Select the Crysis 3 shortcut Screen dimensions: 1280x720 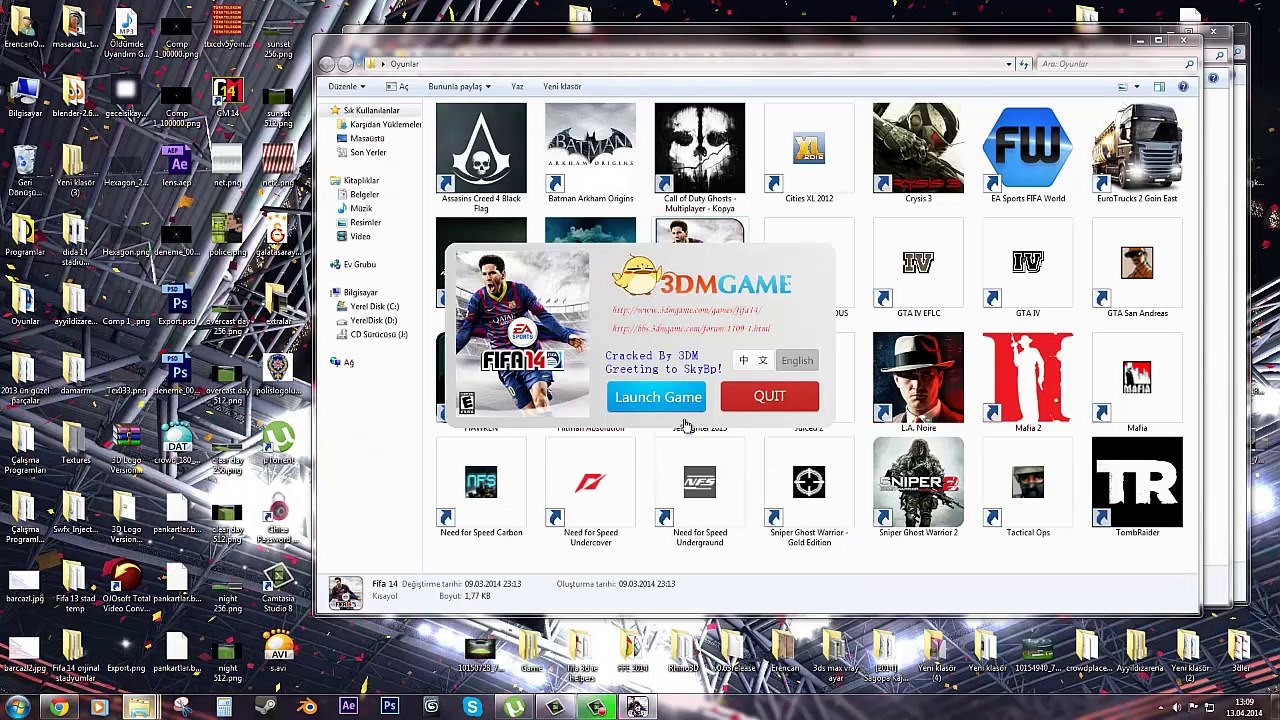click(918, 153)
